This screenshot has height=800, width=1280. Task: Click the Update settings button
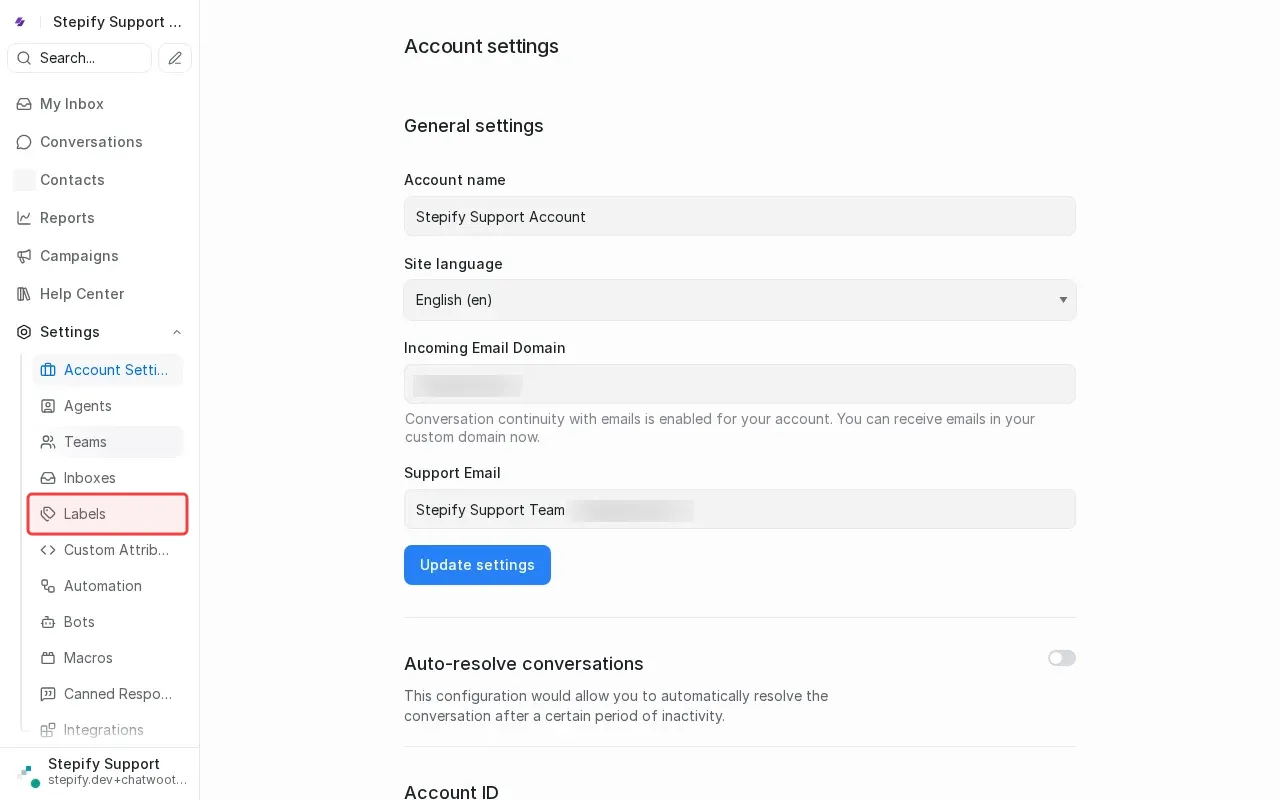pyautogui.click(x=477, y=565)
